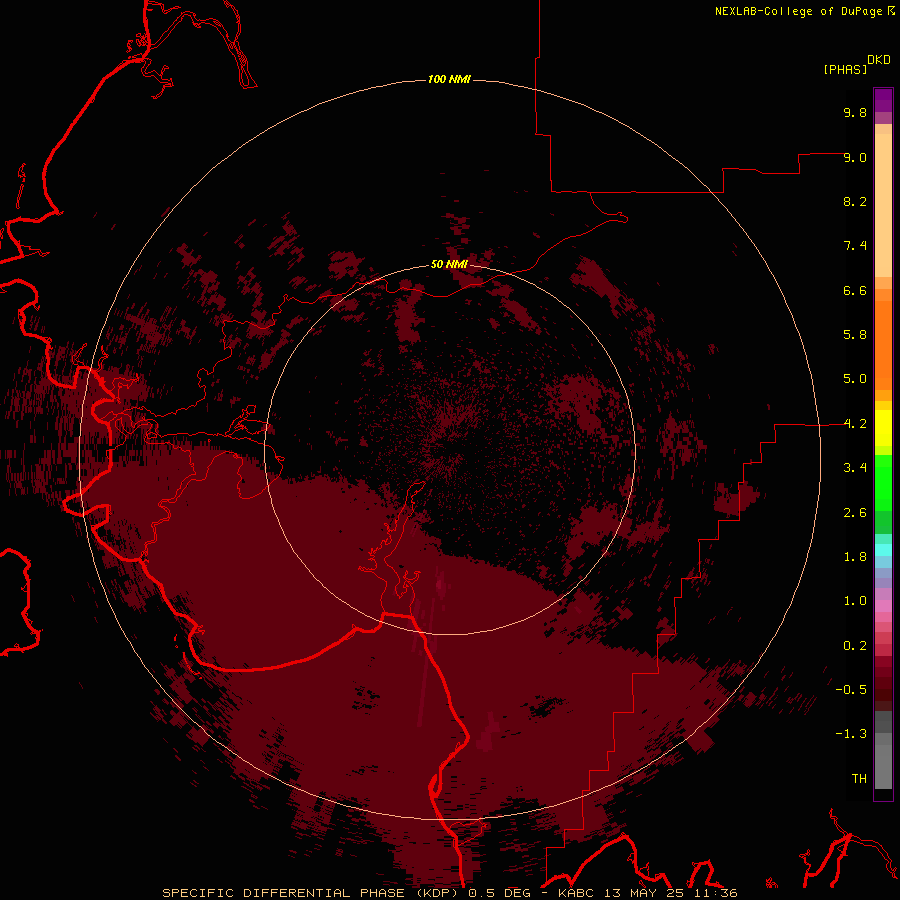The height and width of the screenshot is (900, 900).
Task: Click the 11:36 time stamp
Action: pos(715,893)
